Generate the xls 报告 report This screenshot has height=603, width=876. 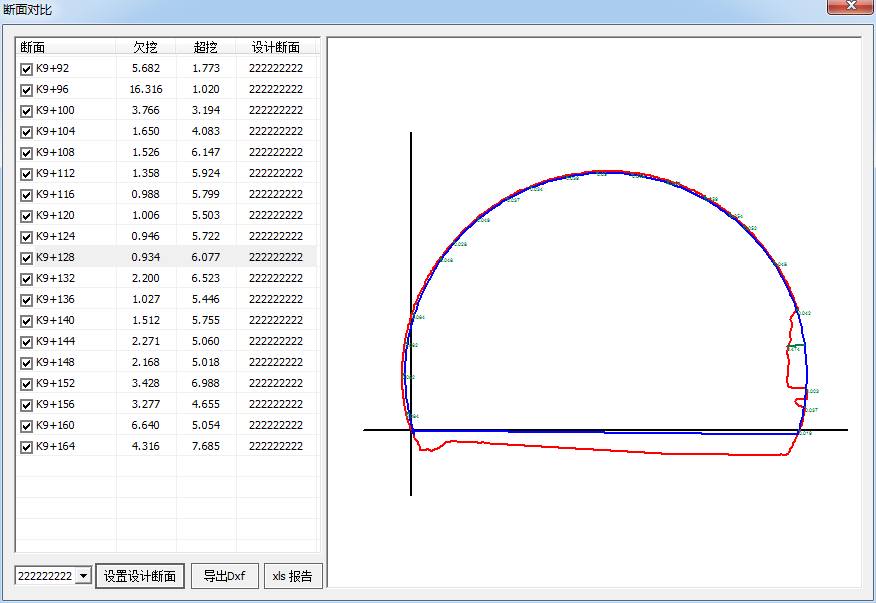click(293, 576)
